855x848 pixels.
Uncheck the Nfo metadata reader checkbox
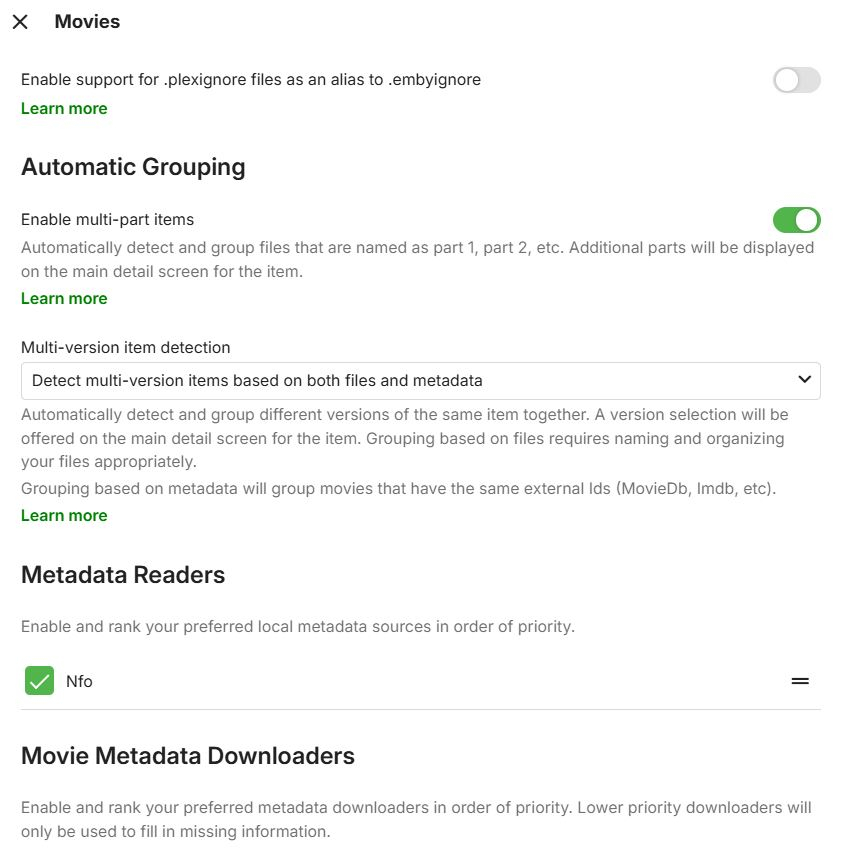click(x=39, y=681)
